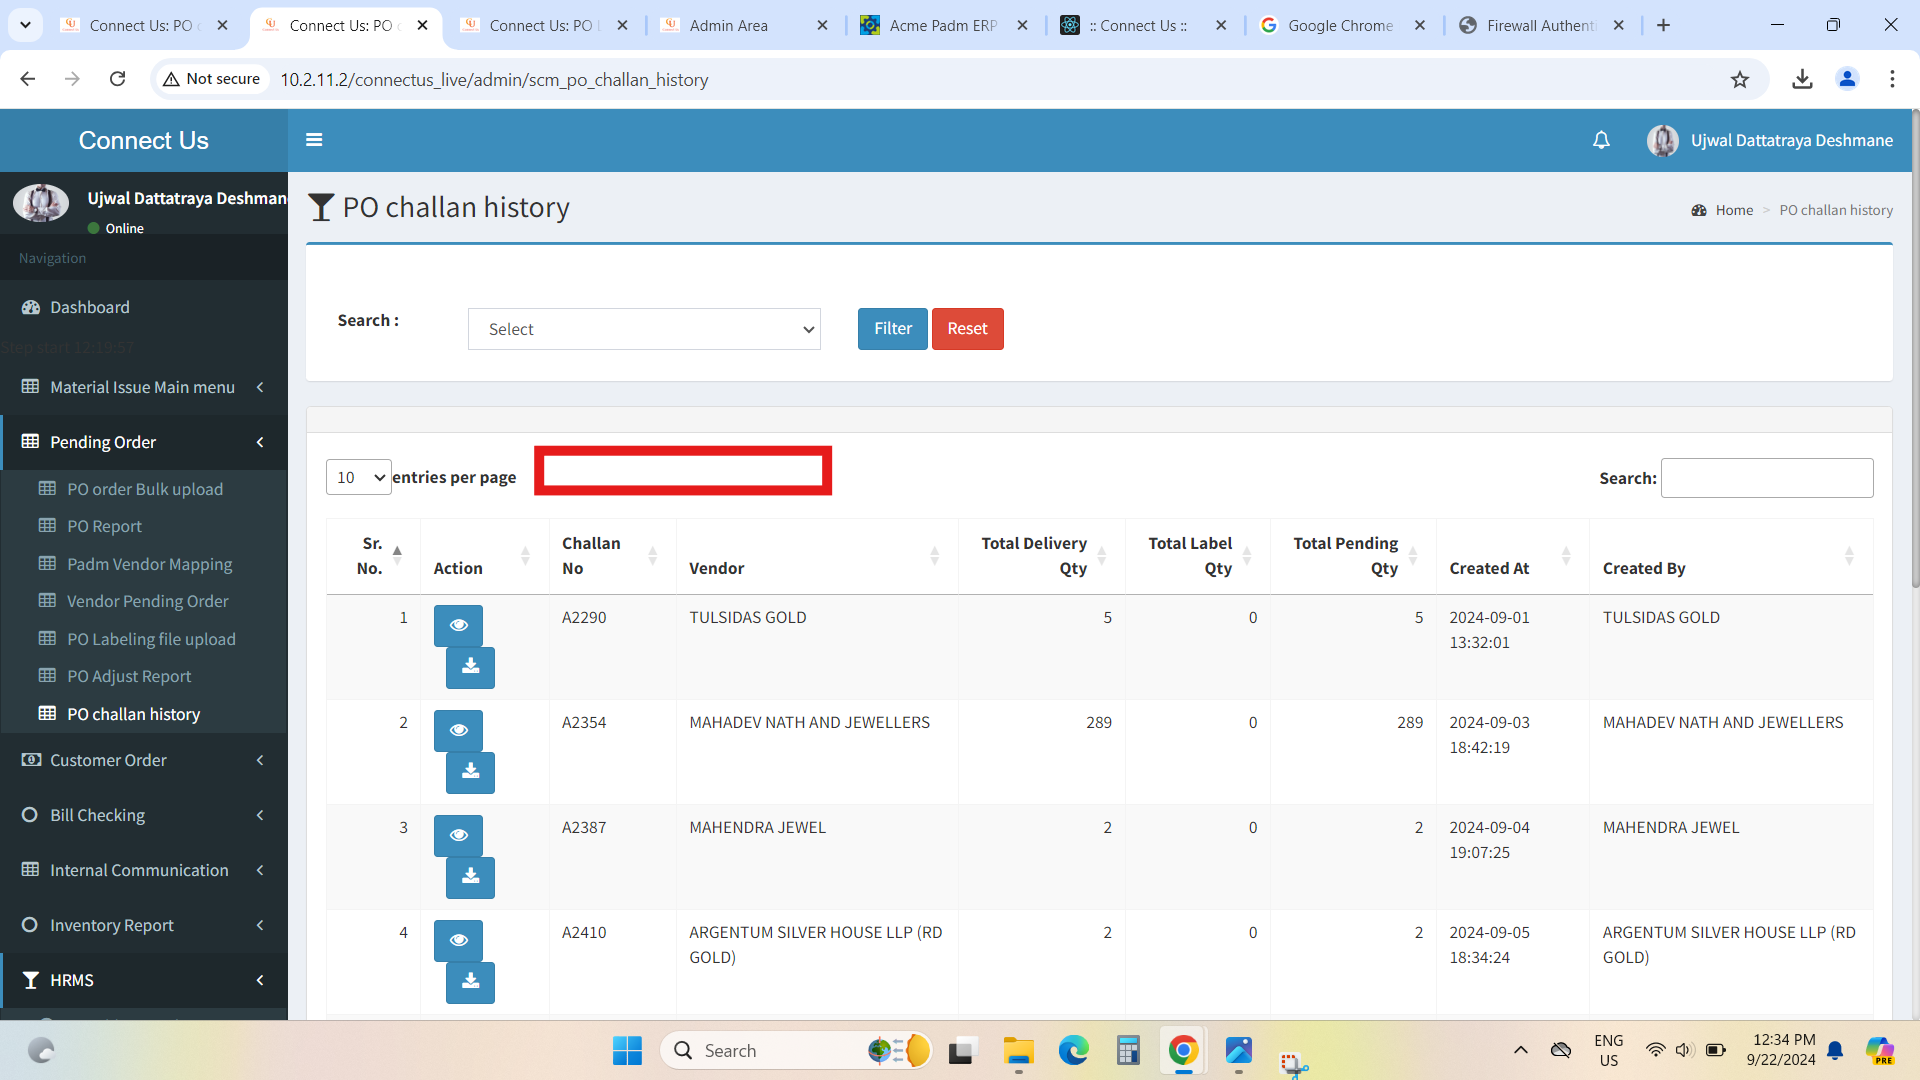Switch to Admin Area tab
Viewport: 1920px width, 1080px height.
pos(745,25)
